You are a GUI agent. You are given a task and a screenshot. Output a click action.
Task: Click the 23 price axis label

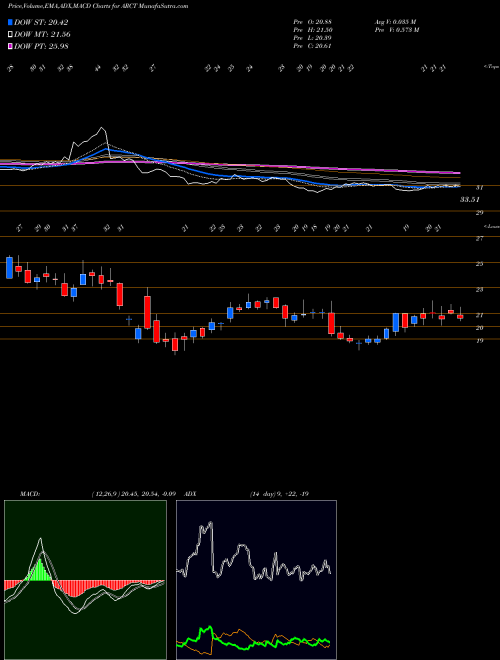coord(479,290)
